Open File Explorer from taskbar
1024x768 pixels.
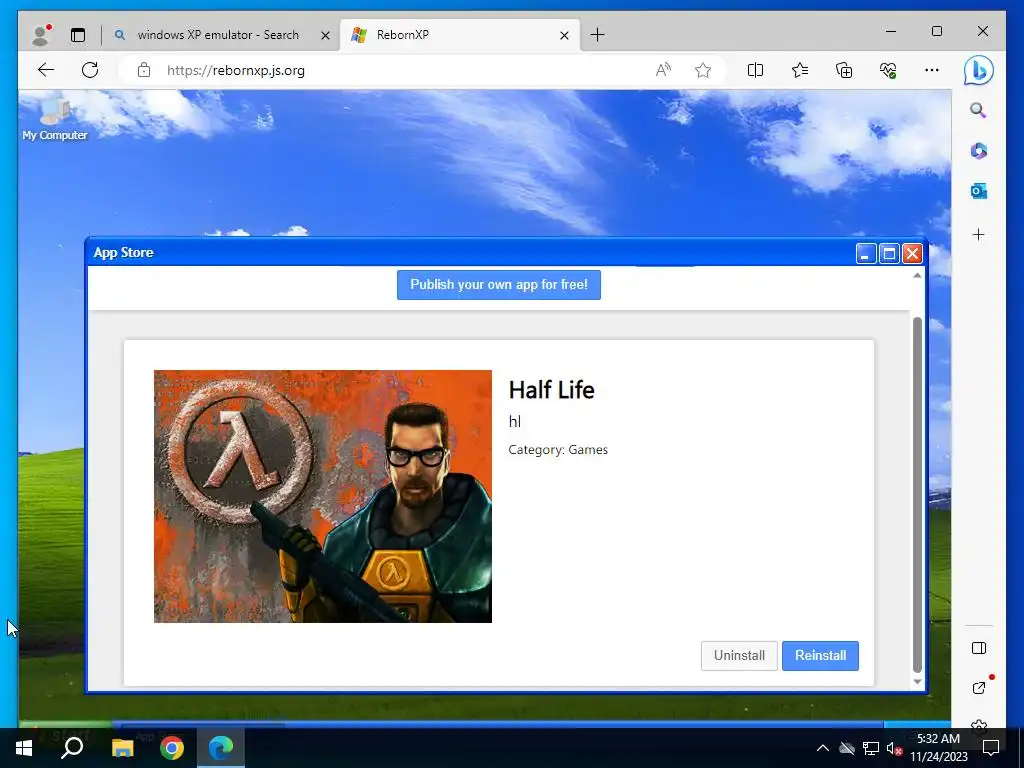point(122,748)
